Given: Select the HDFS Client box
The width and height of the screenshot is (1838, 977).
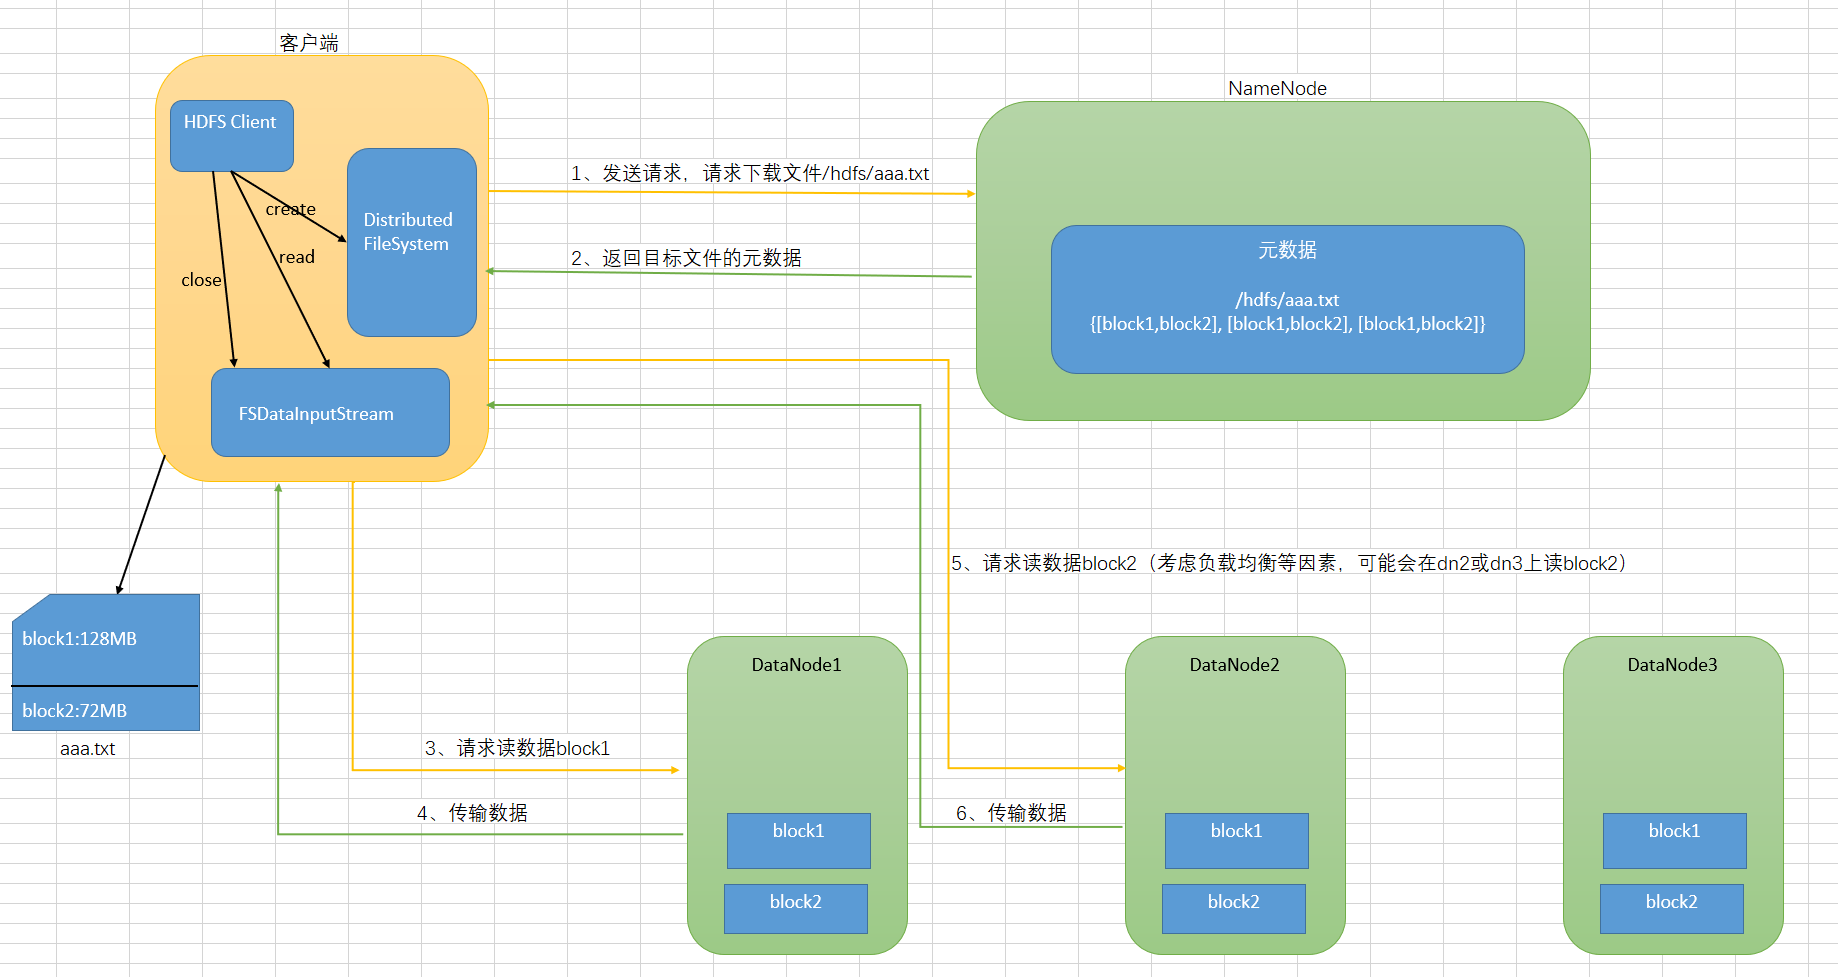Looking at the screenshot, I should 231,135.
